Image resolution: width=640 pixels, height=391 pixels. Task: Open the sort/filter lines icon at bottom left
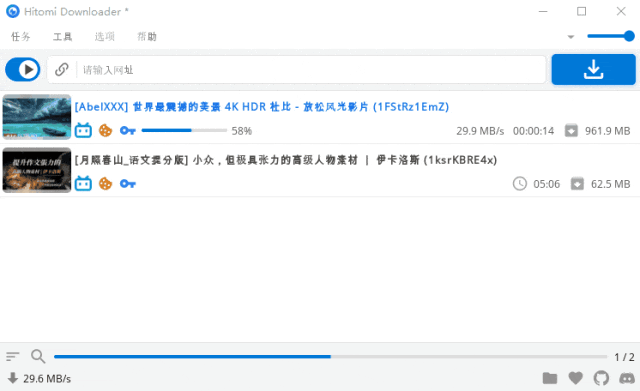point(13,357)
